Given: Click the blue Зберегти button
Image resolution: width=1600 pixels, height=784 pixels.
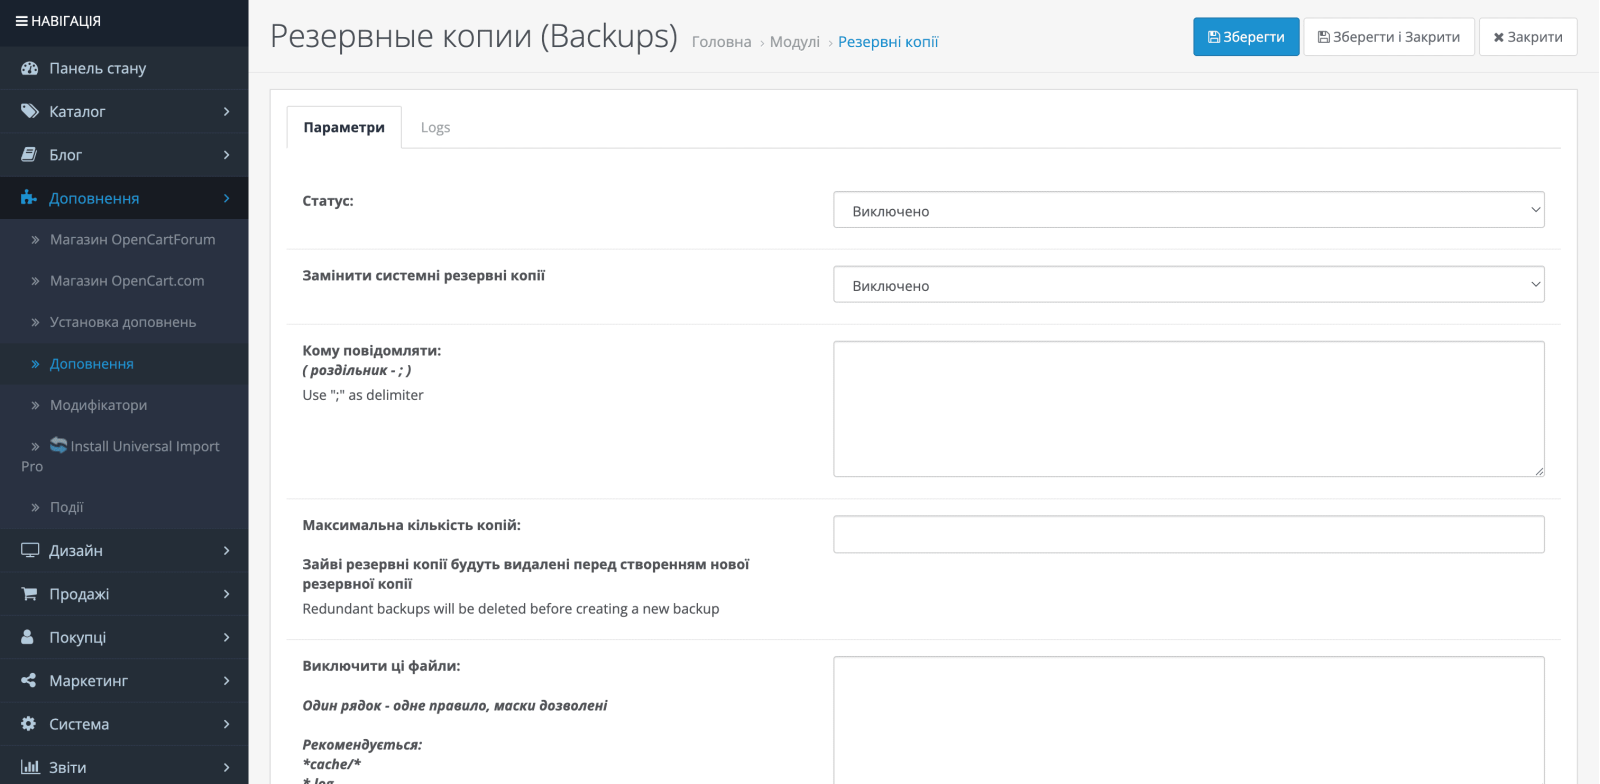Looking at the screenshot, I should tap(1246, 37).
